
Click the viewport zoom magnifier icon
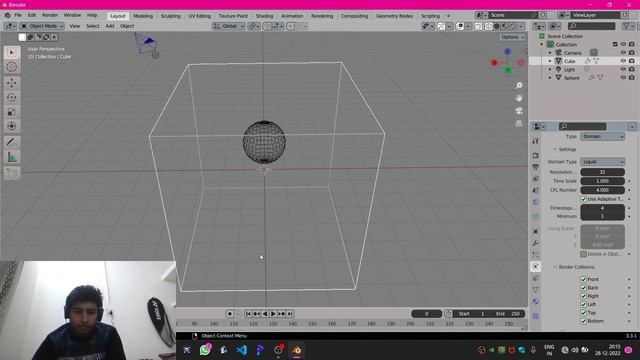pos(519,86)
